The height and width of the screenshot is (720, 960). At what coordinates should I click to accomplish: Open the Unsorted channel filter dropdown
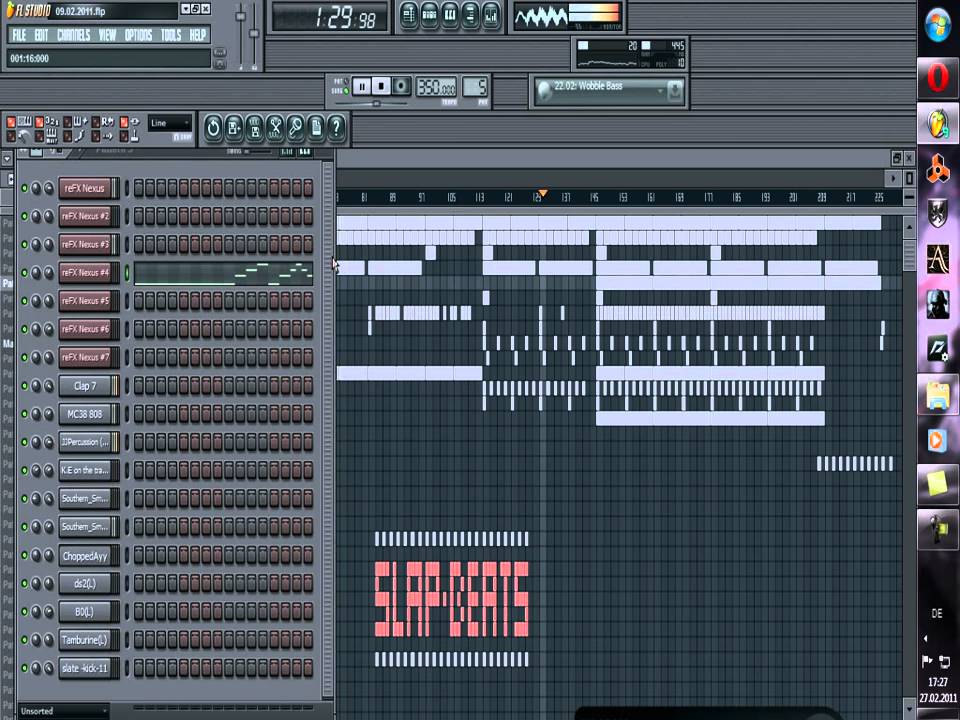(x=63, y=711)
